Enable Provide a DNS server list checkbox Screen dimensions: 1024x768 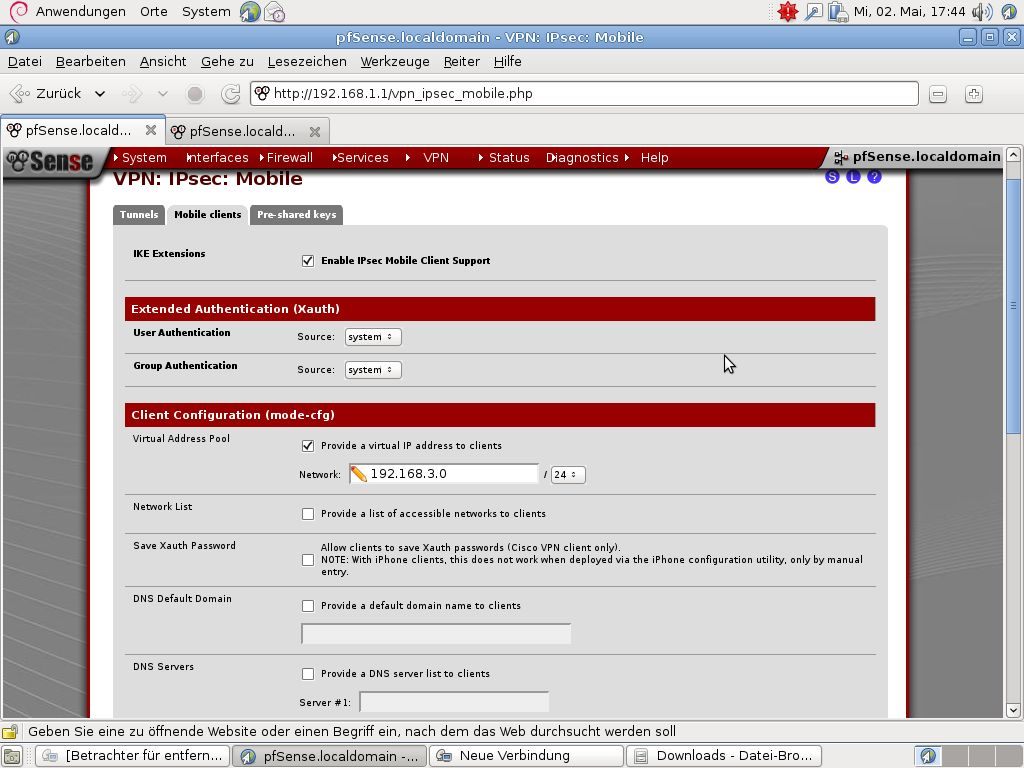(x=308, y=674)
